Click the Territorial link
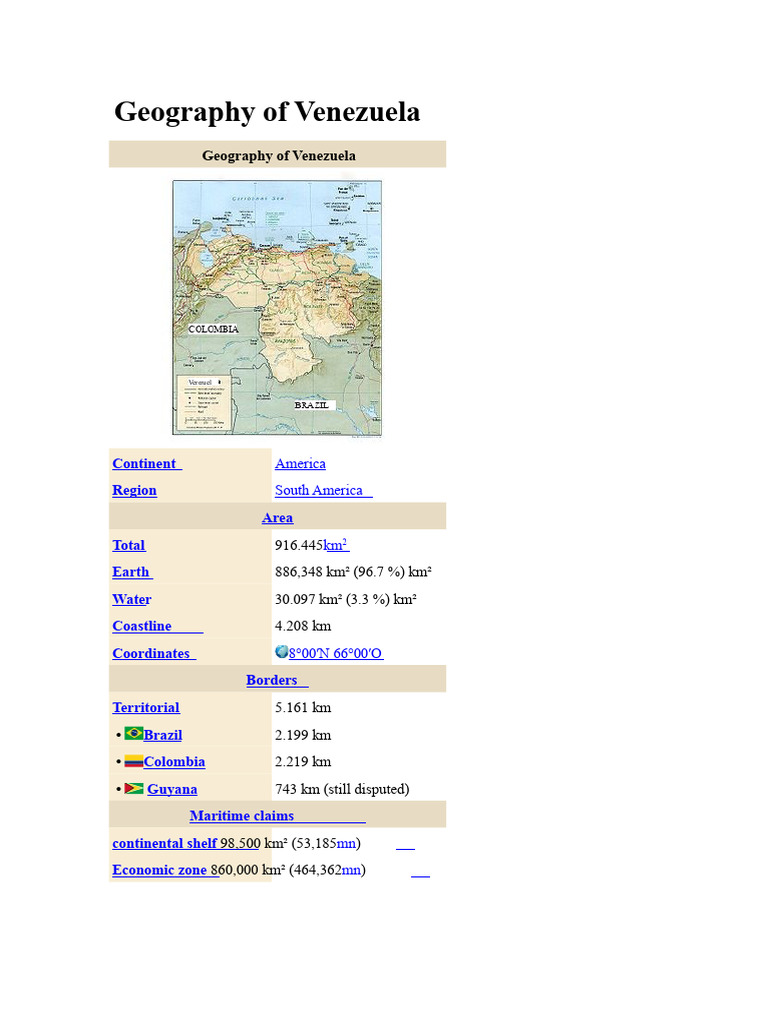 pos(146,708)
